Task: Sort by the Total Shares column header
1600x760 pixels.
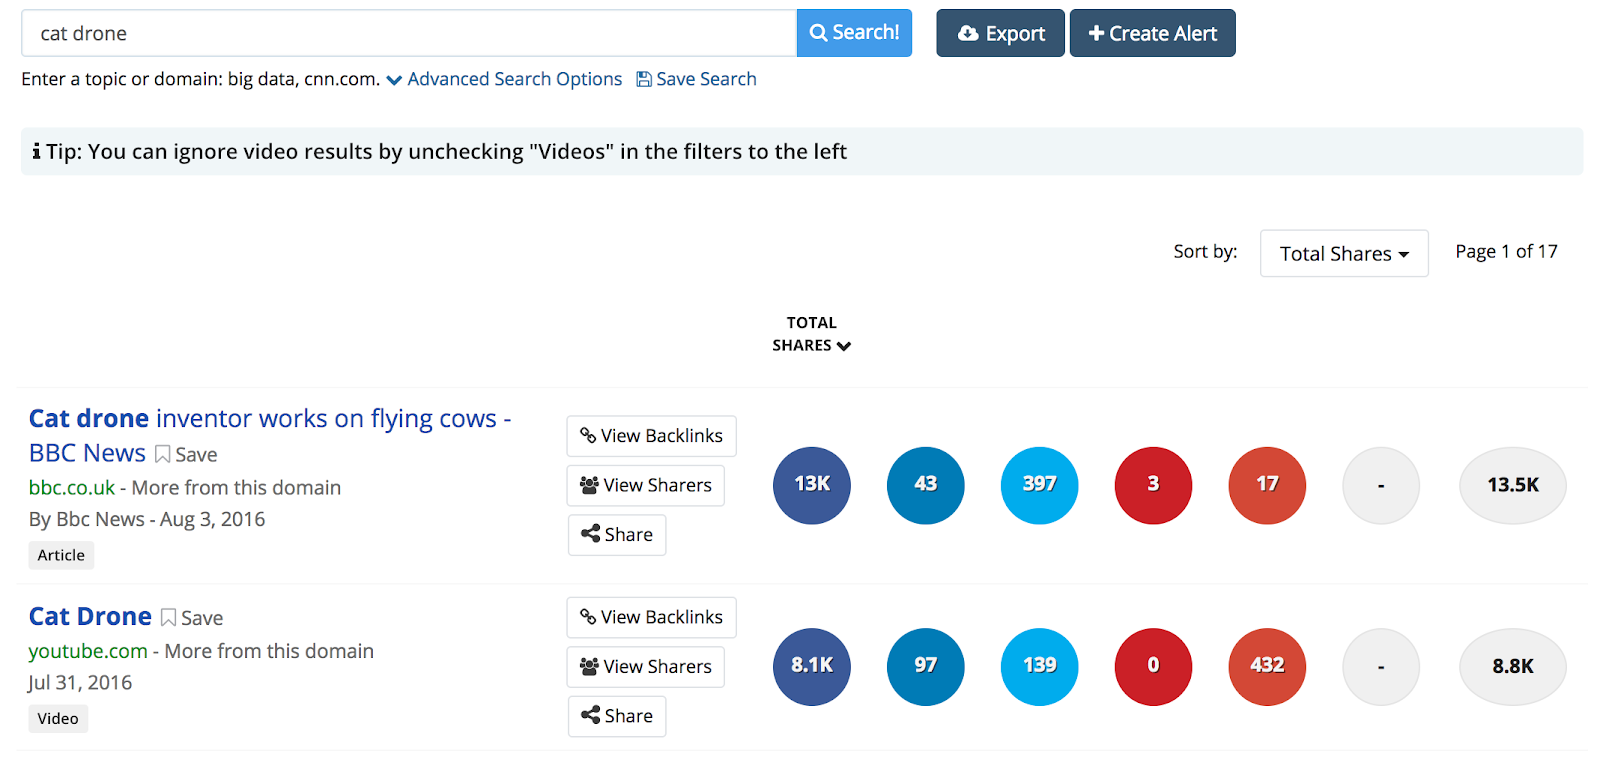Action: 811,334
